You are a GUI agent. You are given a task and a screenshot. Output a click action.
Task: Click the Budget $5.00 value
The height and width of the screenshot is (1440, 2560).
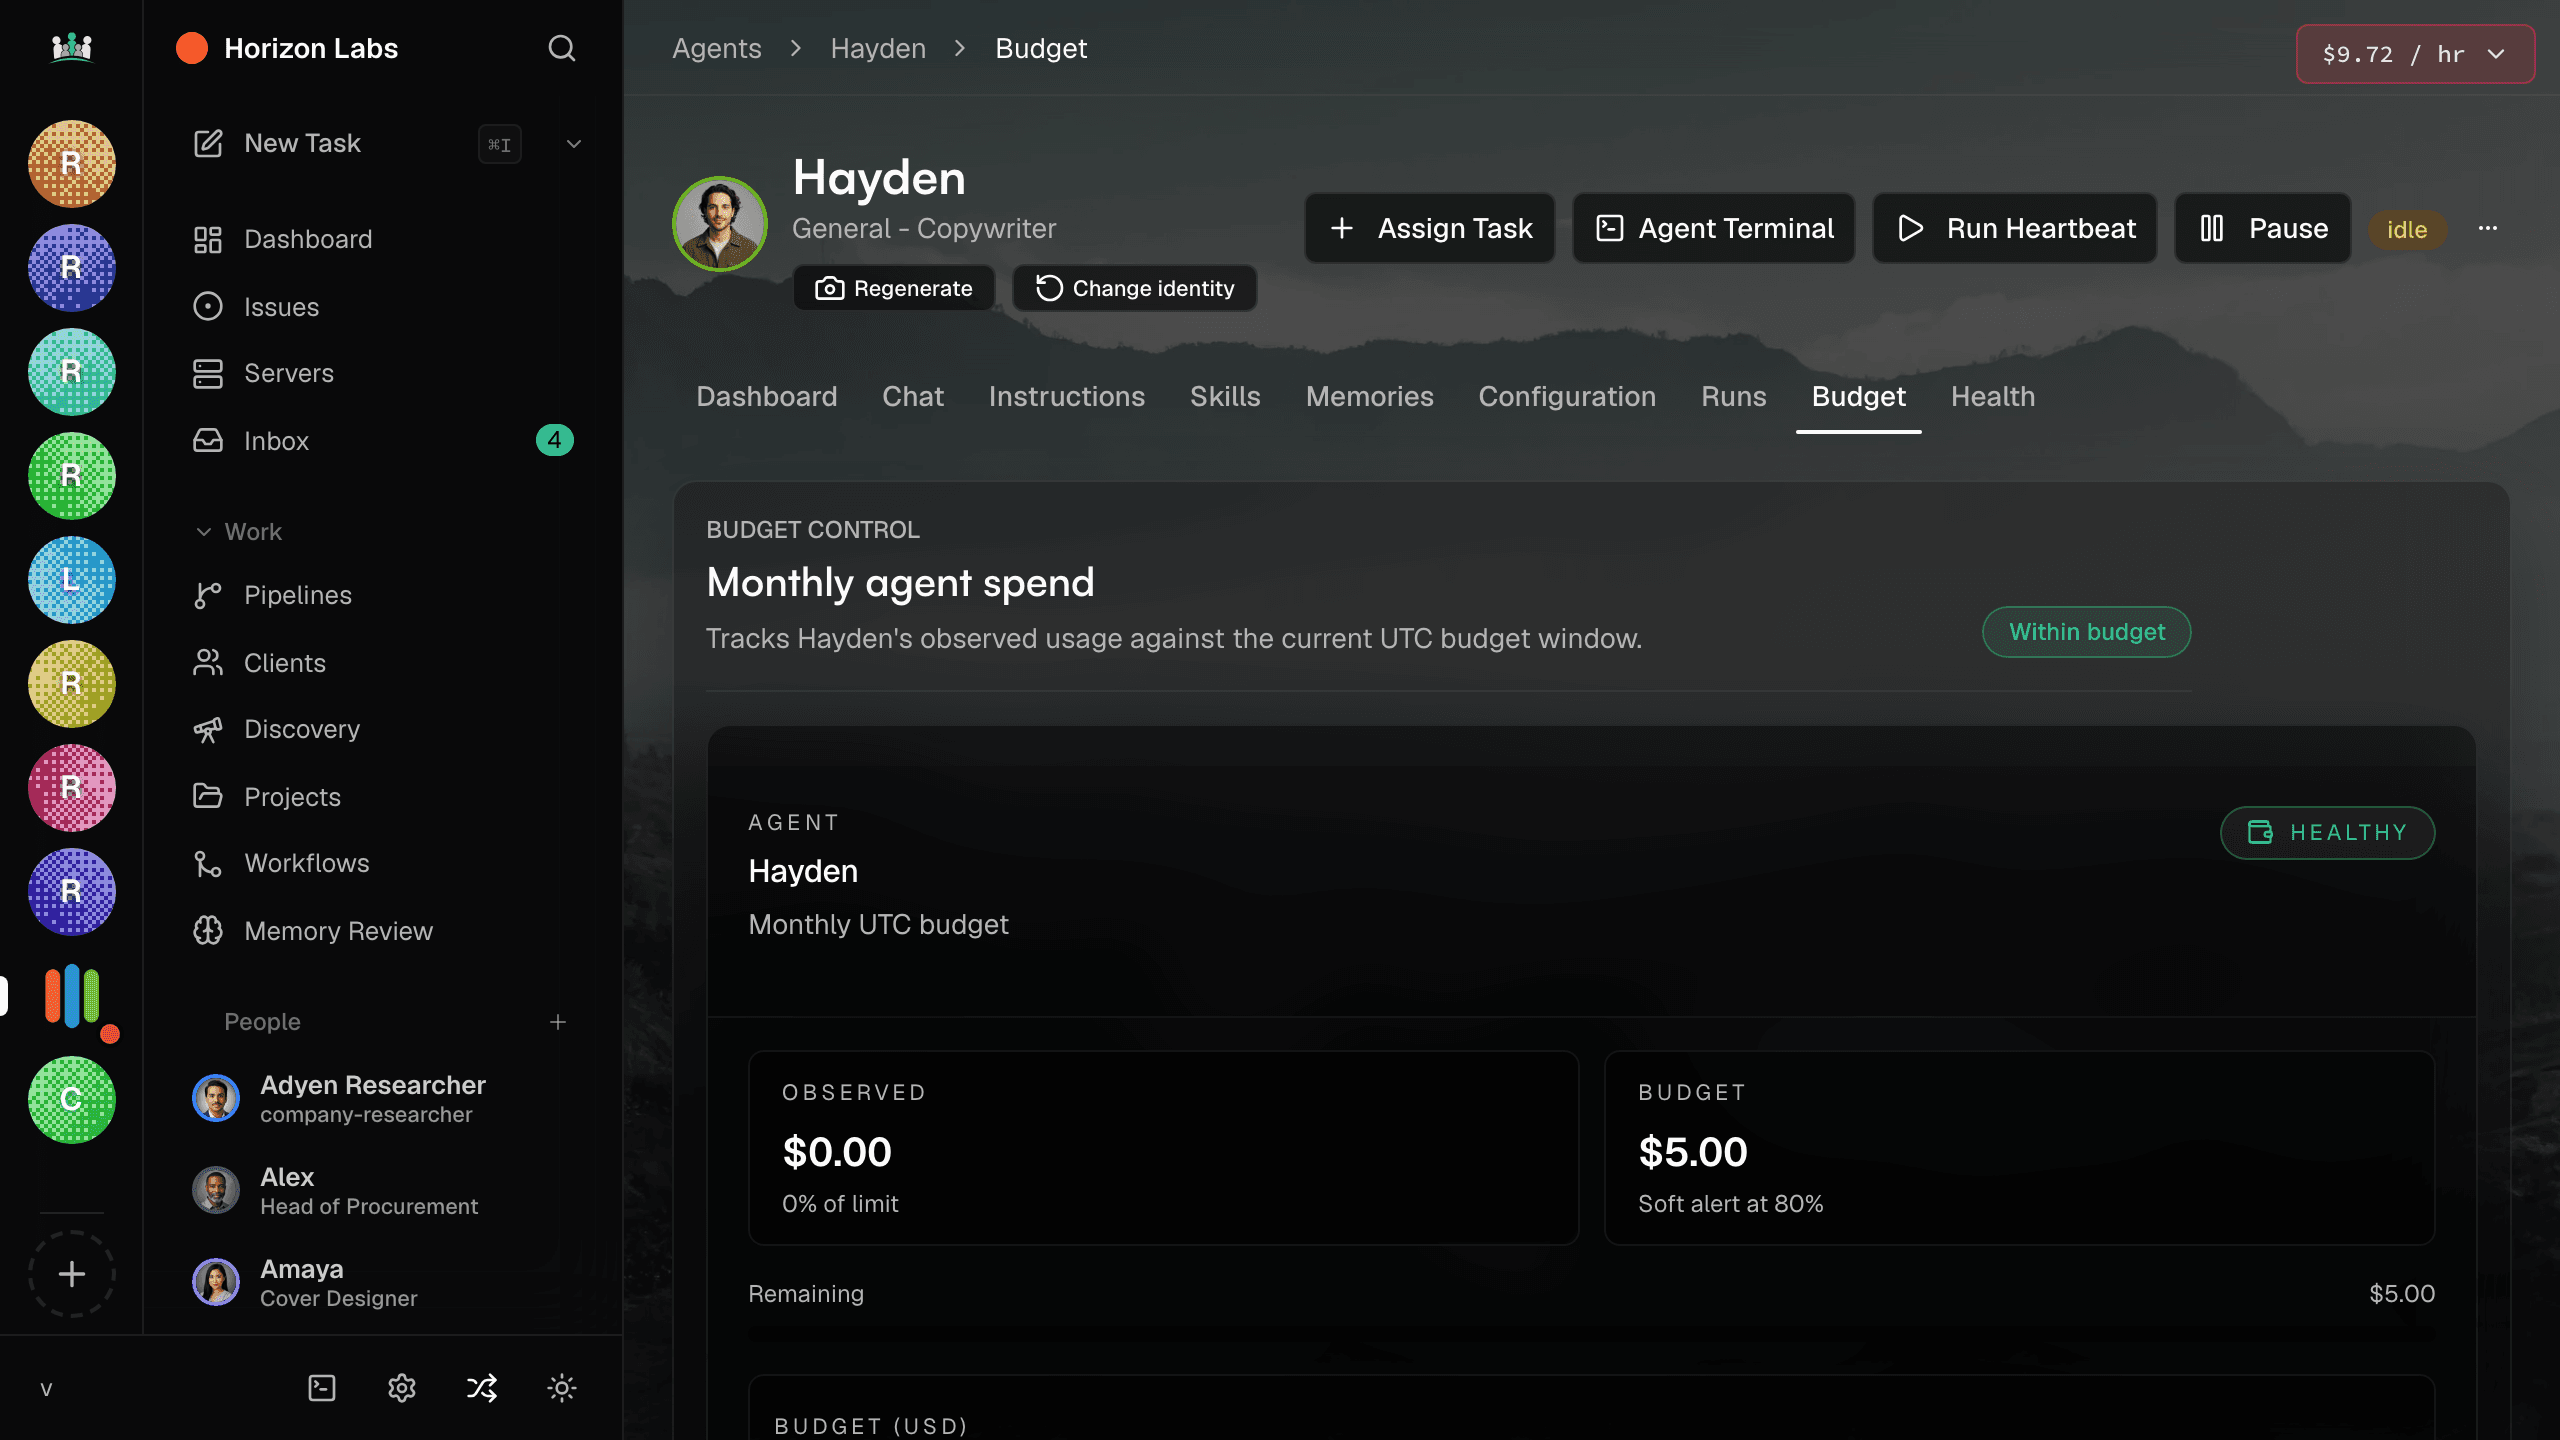[x=1693, y=1152]
